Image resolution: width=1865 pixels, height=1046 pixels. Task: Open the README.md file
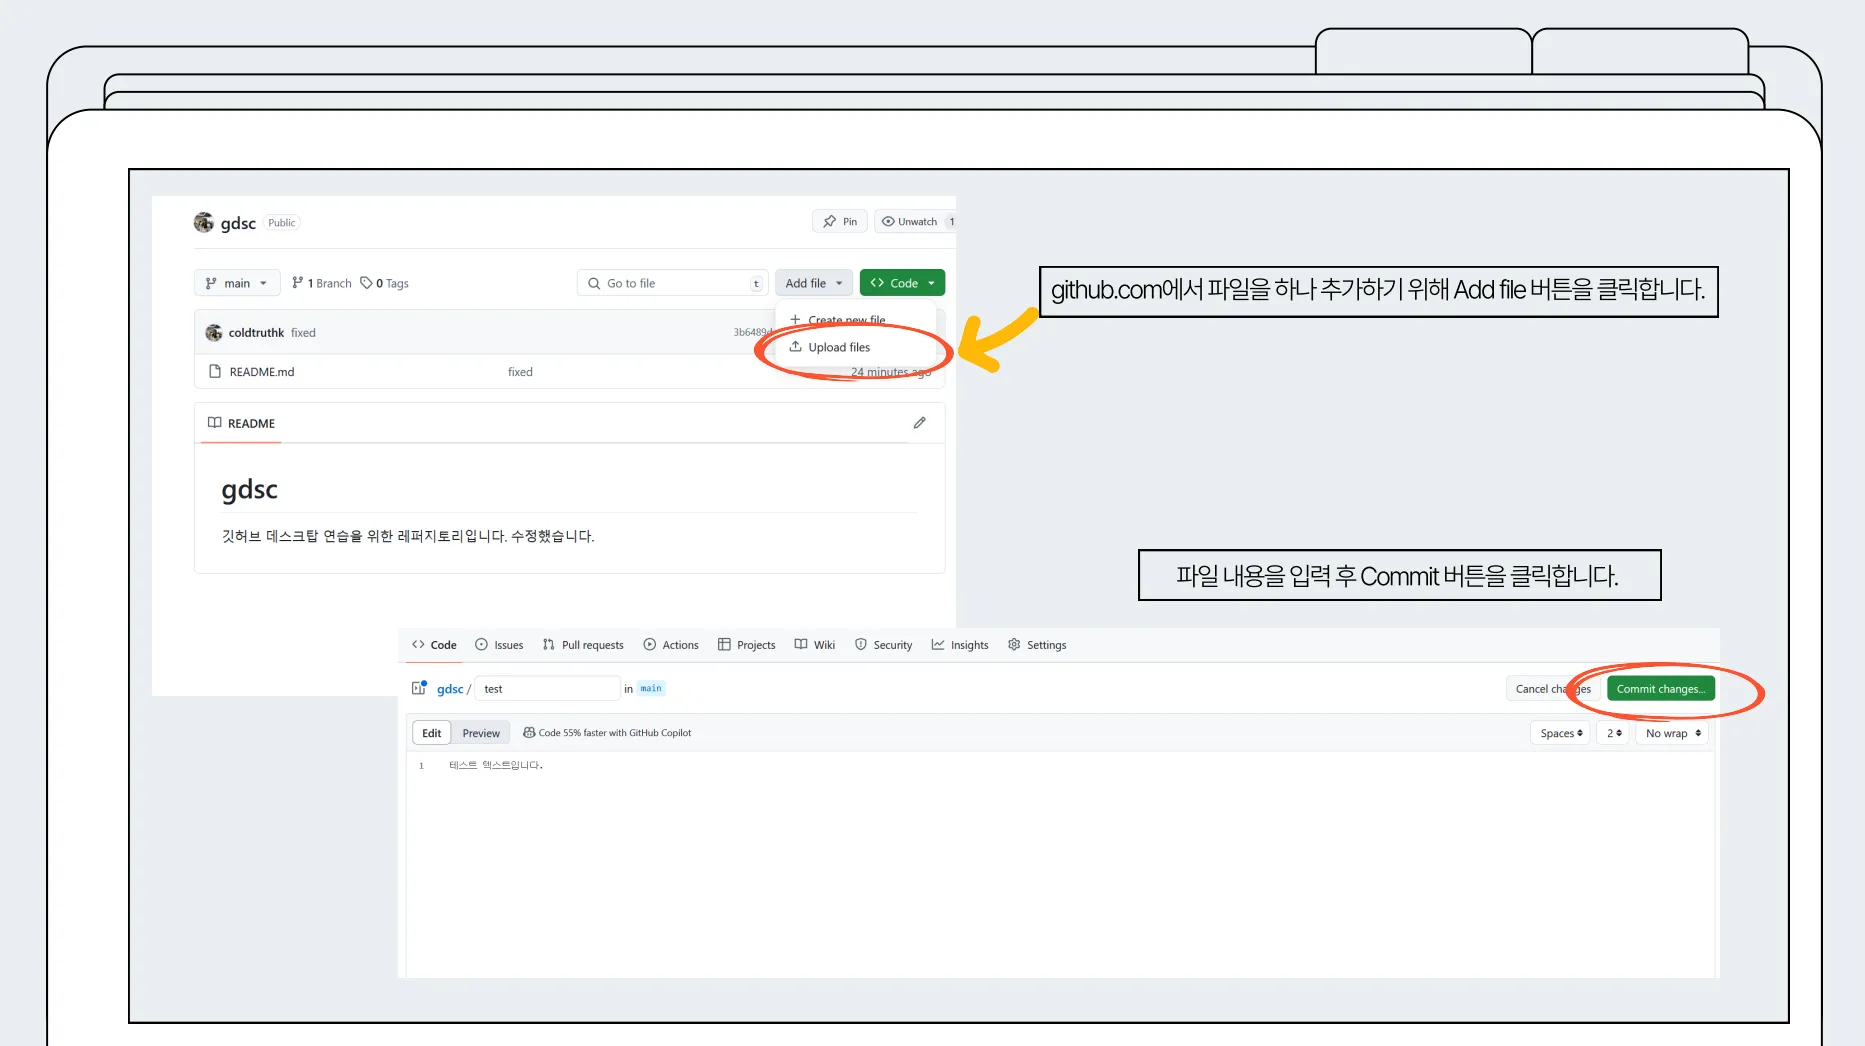pyautogui.click(x=262, y=372)
